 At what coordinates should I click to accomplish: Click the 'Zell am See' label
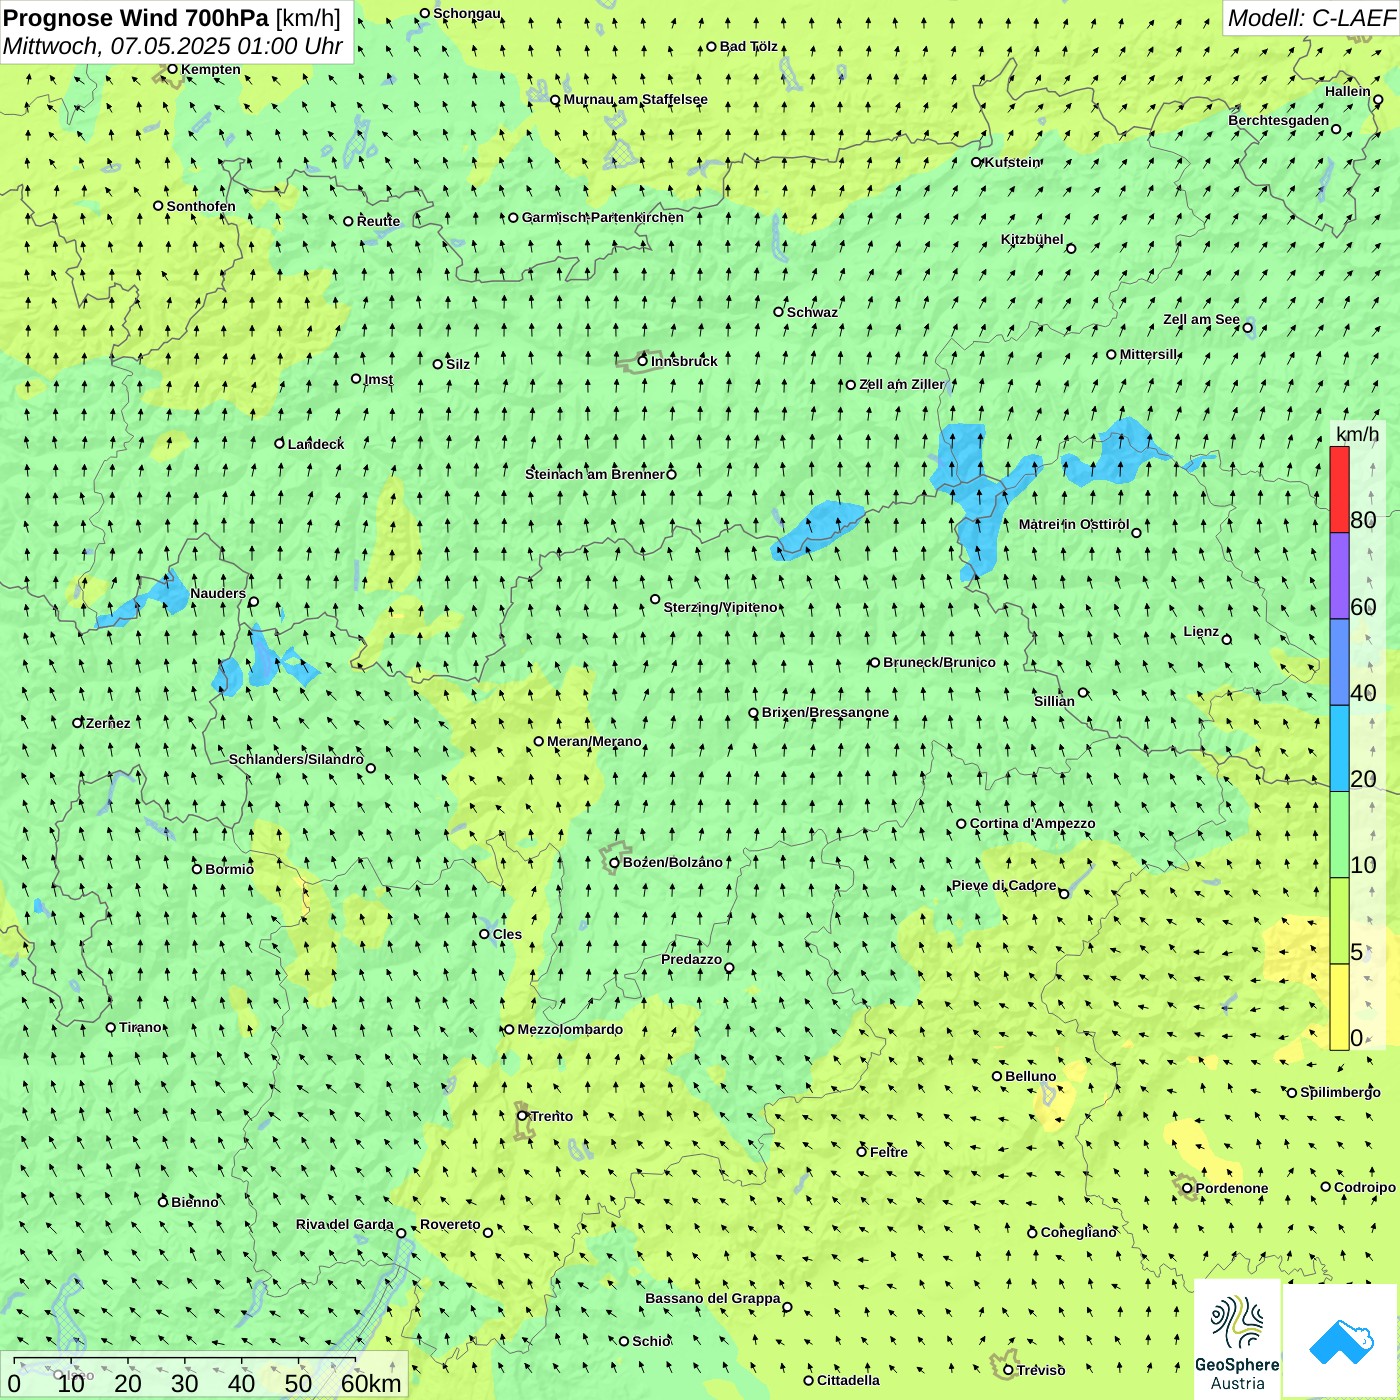(1201, 320)
